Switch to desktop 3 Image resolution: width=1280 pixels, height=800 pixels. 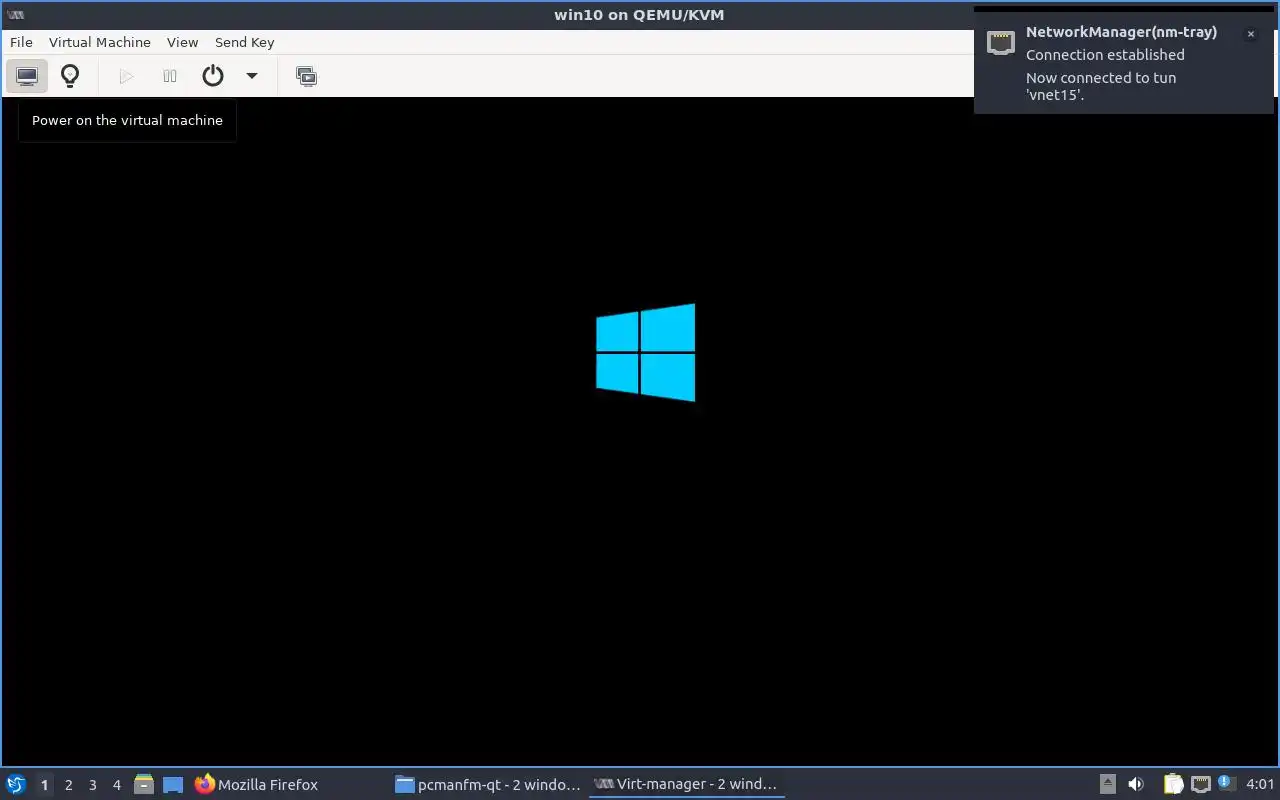click(x=92, y=785)
